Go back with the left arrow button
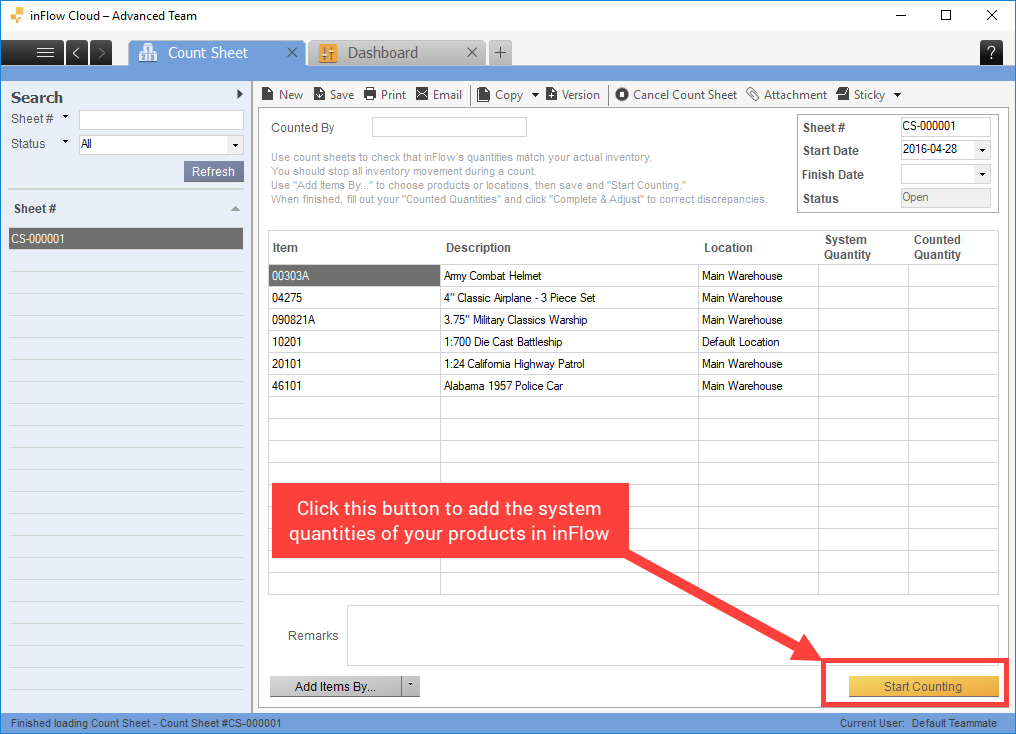 [76, 52]
